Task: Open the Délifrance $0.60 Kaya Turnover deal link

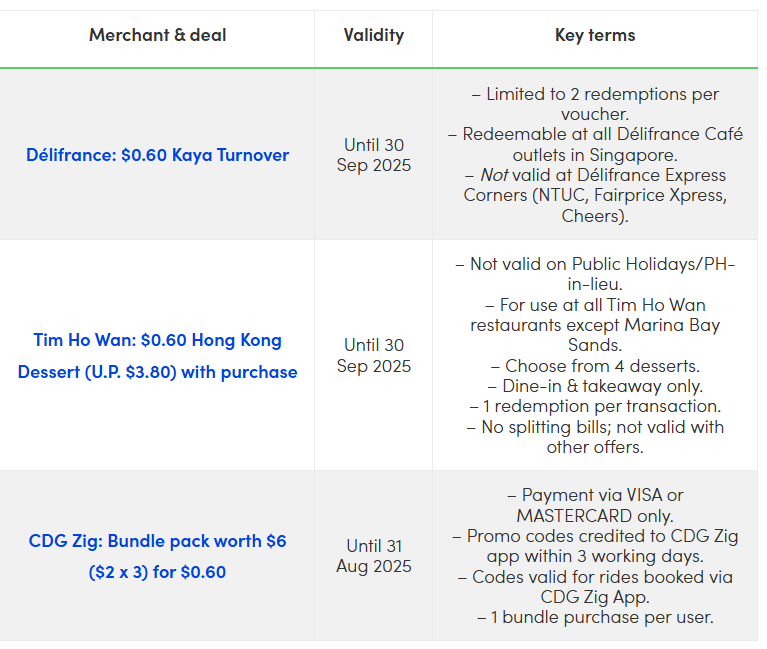Action: 157,155
